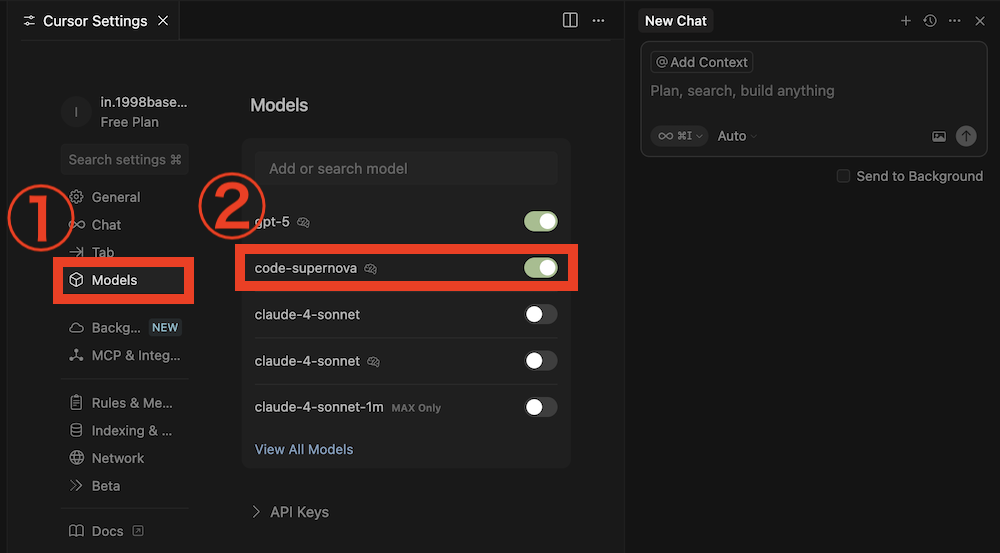Viewport: 1000px width, 553px height.
Task: Click the brain icon beside gpt-5
Action: pos(304,222)
